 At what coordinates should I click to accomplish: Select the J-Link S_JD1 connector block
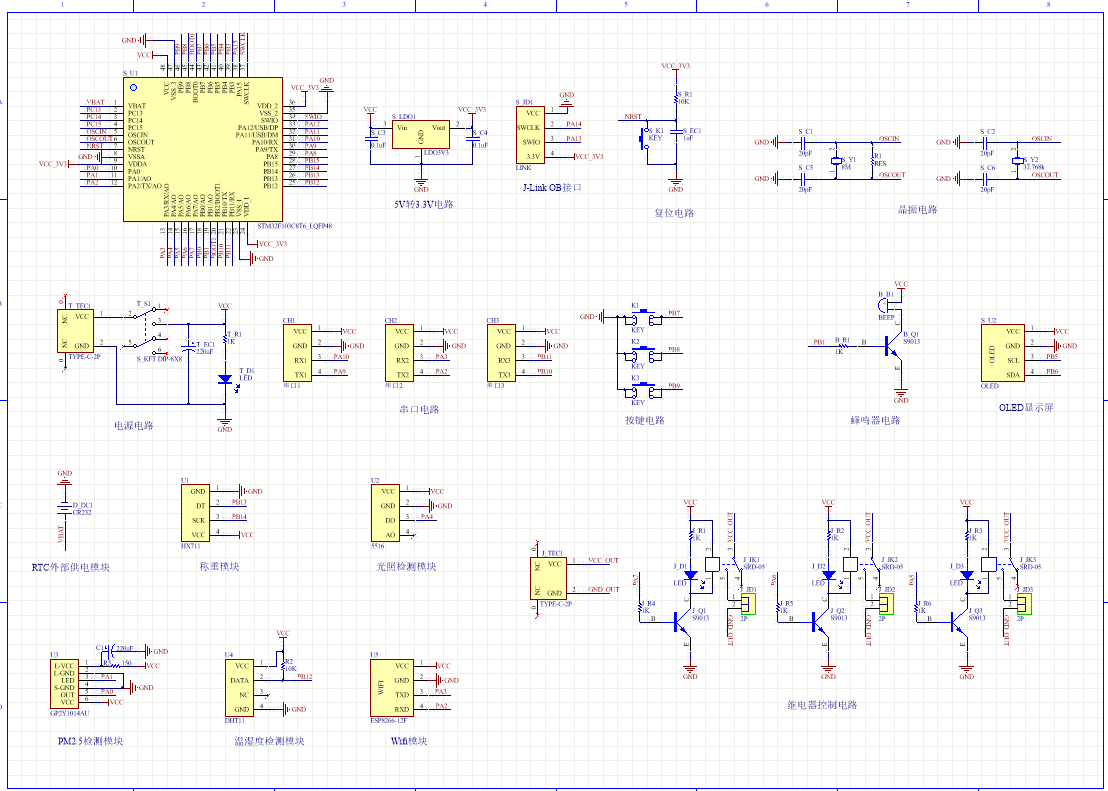531,135
